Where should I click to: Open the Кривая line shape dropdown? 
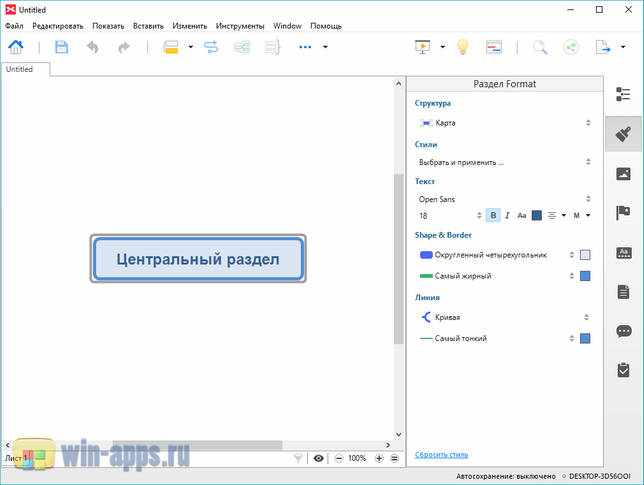click(504, 317)
